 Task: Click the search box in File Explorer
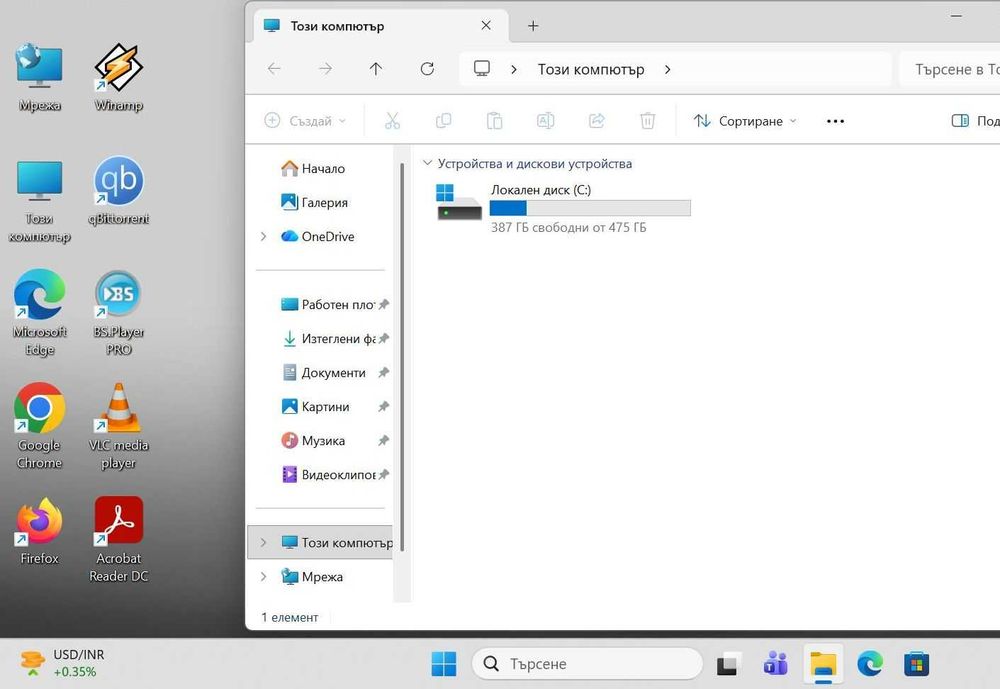point(950,69)
